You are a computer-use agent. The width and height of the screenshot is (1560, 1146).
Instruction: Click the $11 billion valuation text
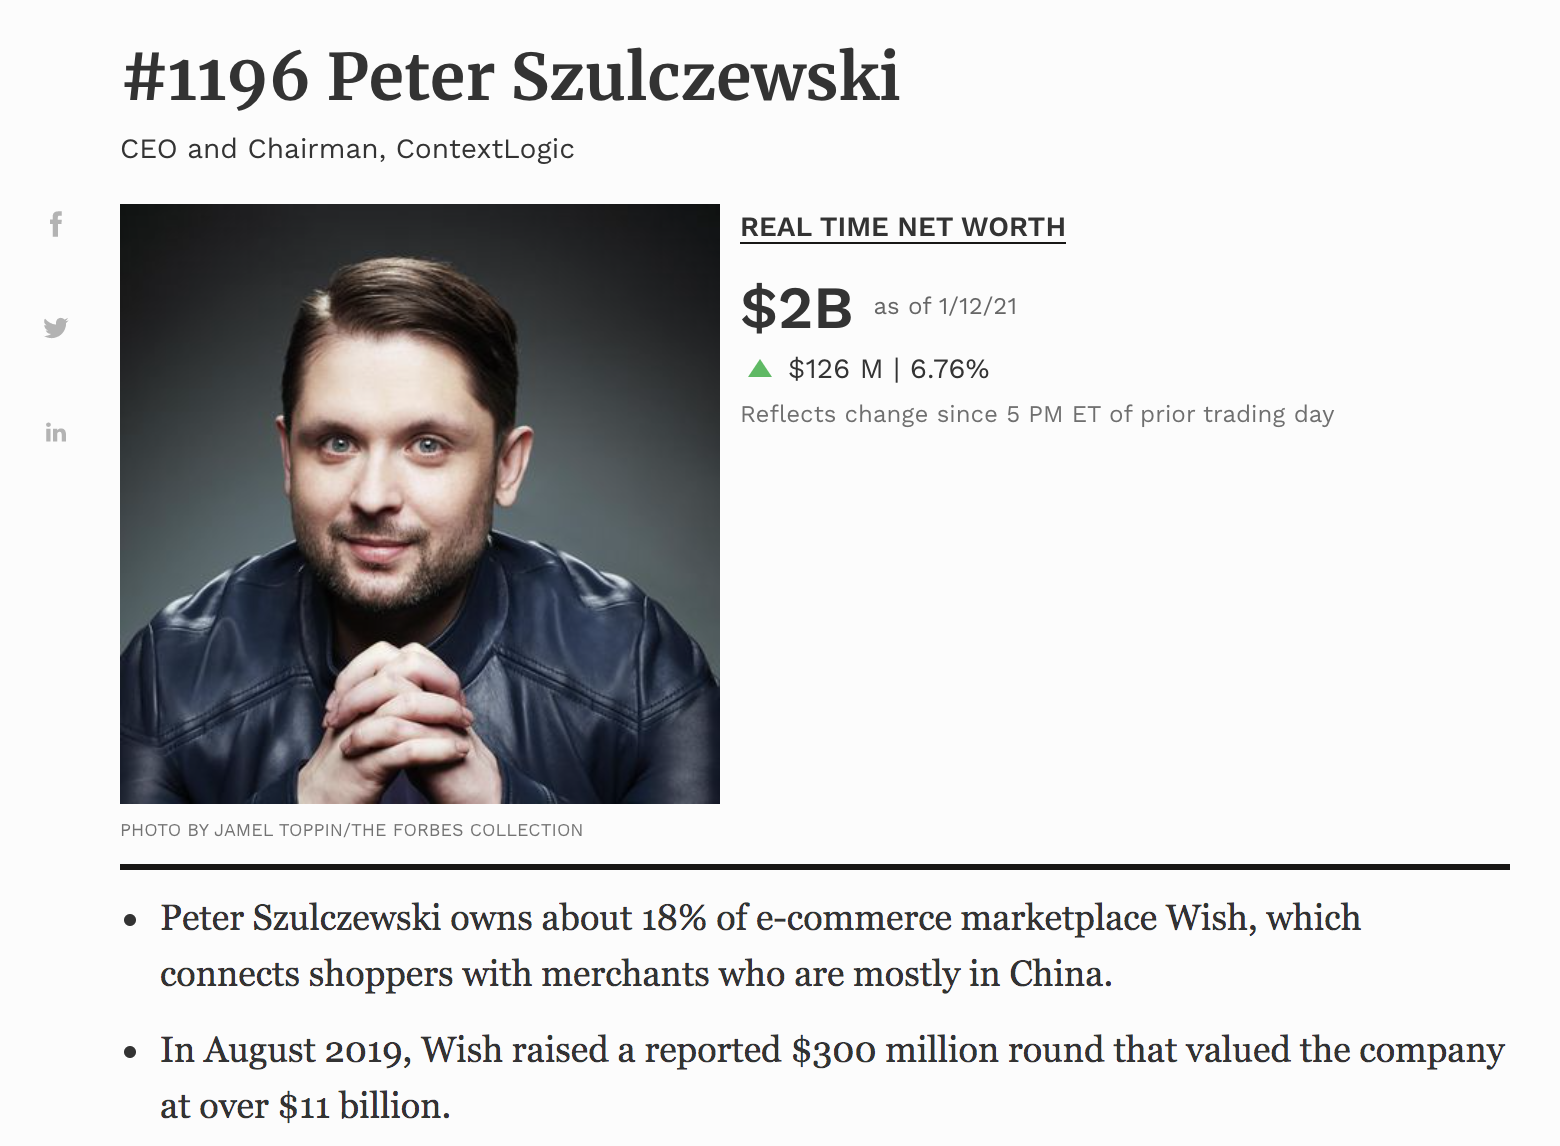coord(362,1106)
